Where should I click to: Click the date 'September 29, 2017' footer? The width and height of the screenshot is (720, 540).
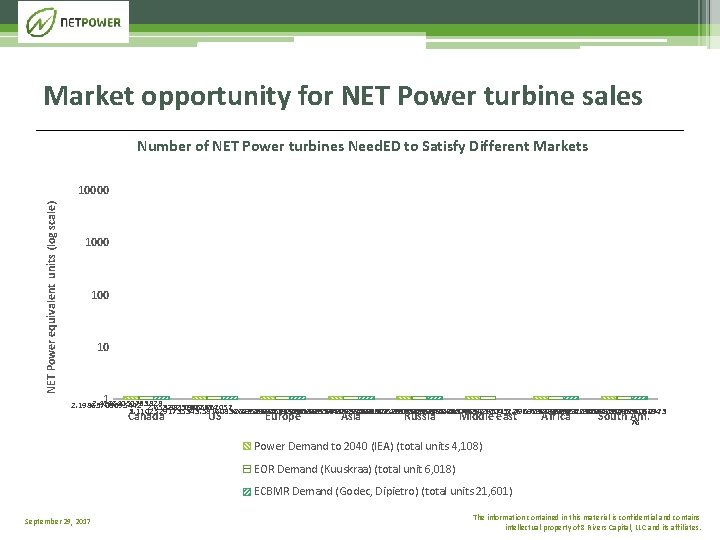click(x=57, y=521)
